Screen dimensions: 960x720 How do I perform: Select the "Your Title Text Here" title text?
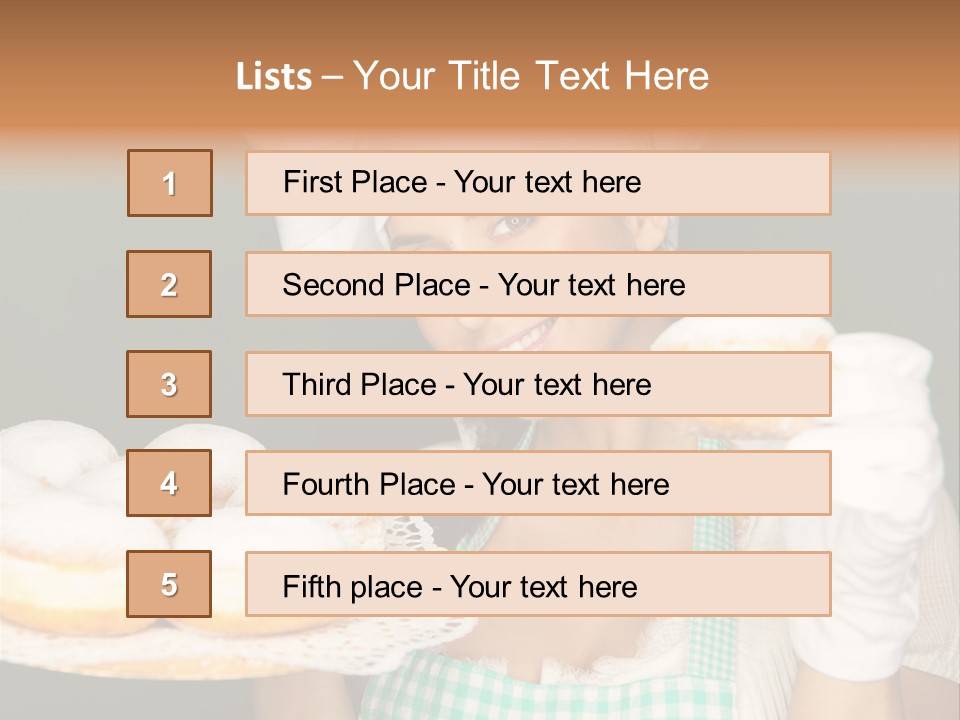(531, 76)
